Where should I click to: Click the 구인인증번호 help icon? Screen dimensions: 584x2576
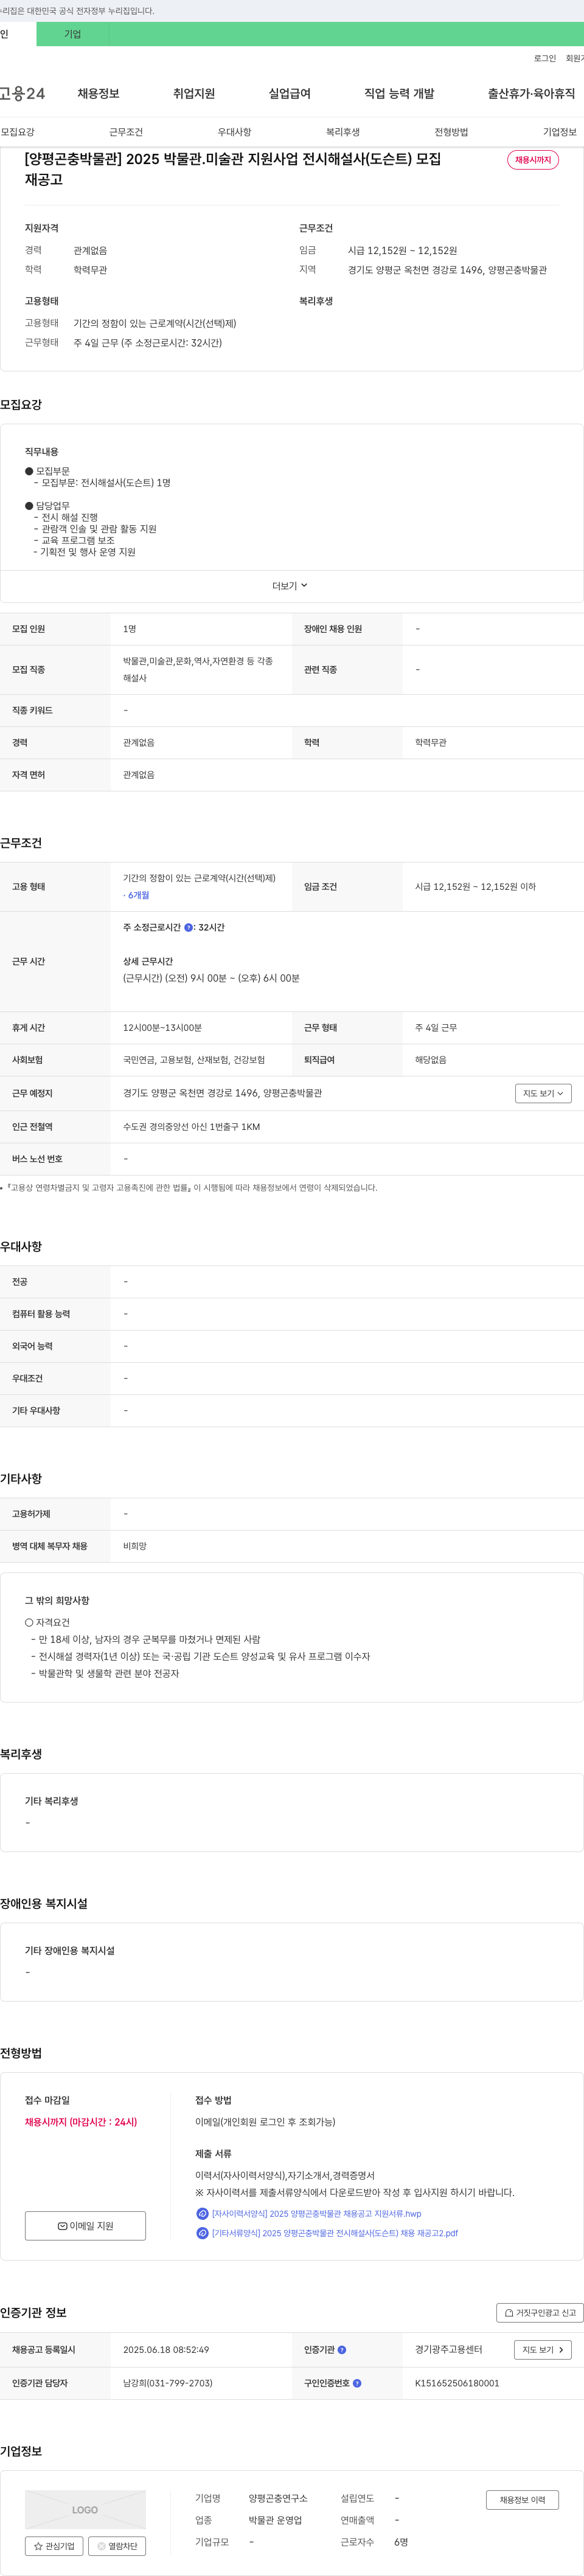point(357,2383)
